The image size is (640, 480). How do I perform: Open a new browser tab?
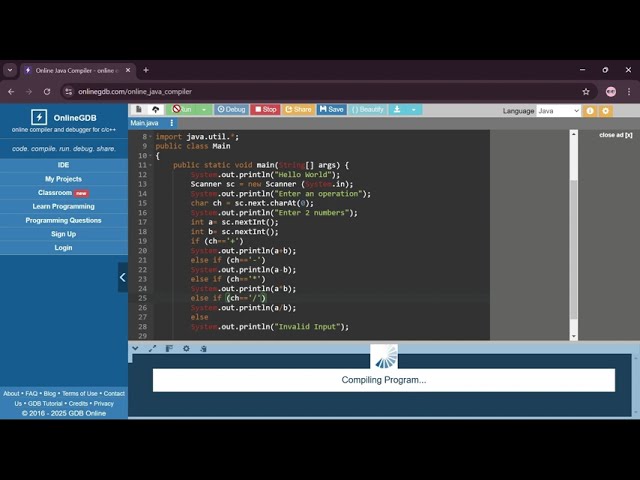[146, 70]
